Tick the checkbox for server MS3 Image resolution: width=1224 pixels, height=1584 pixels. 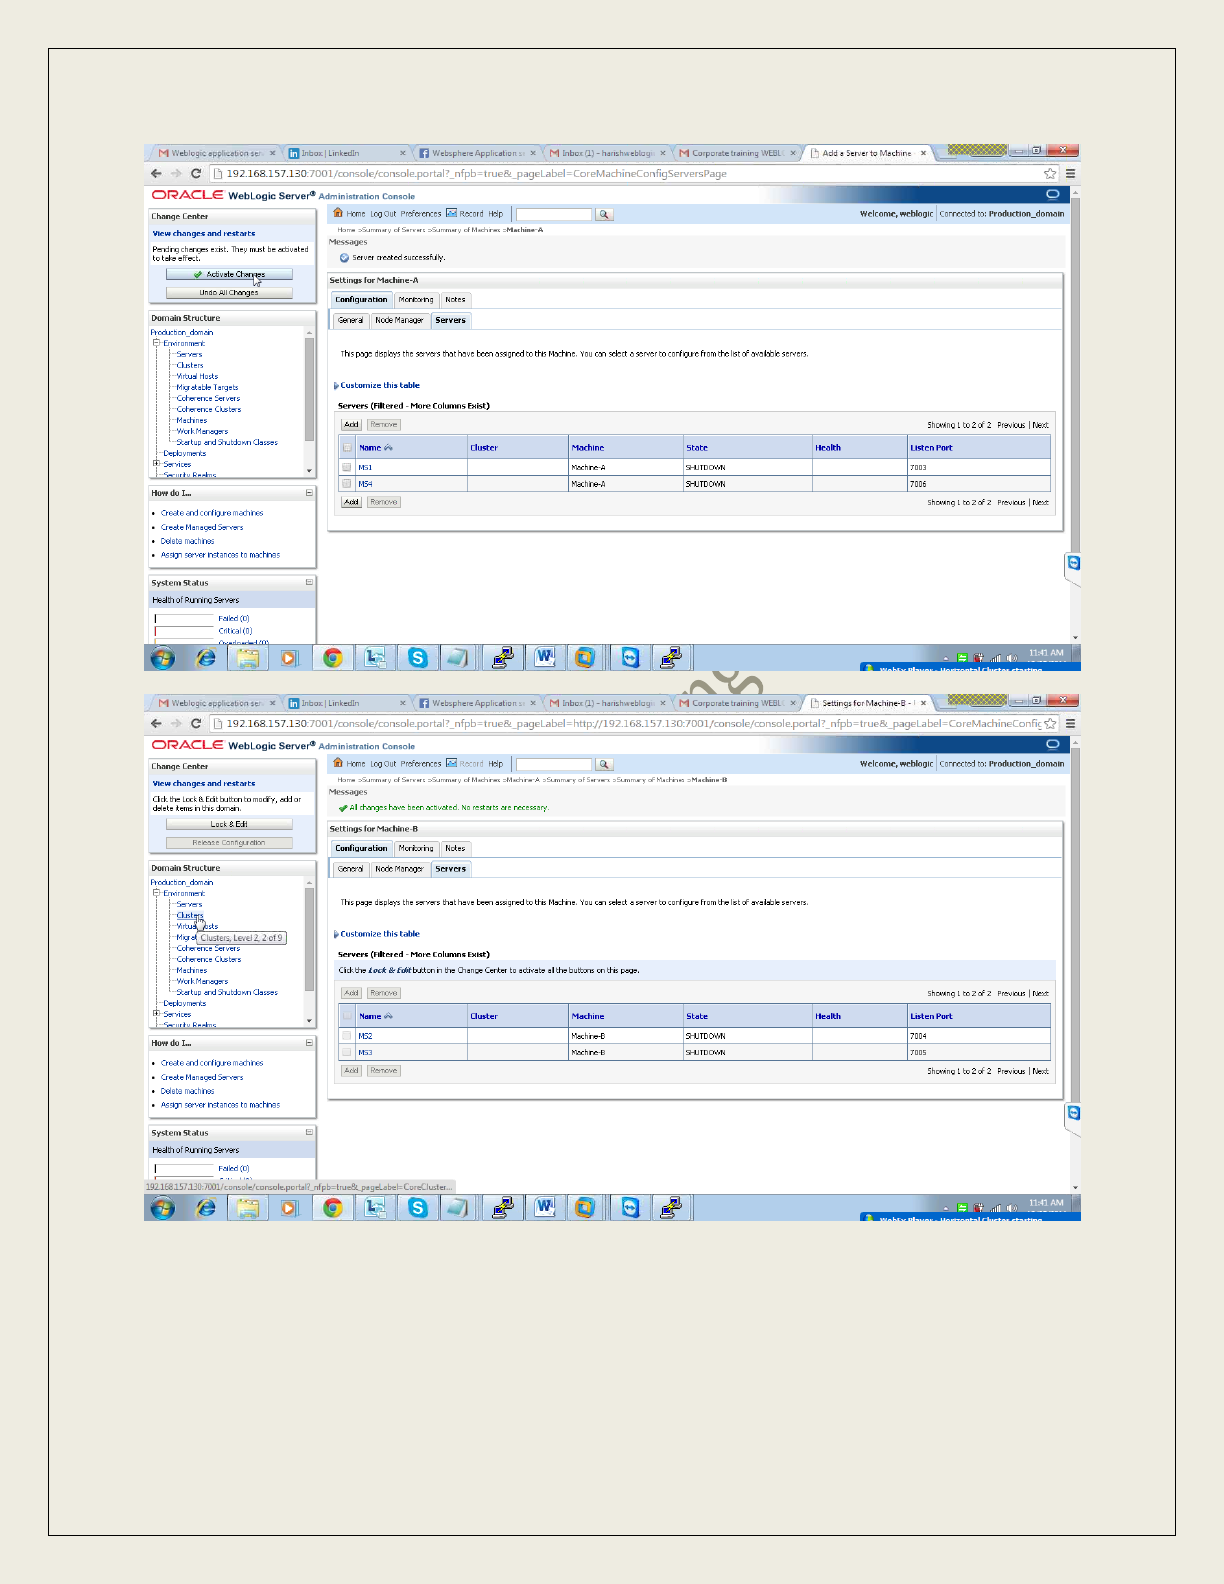pyautogui.click(x=347, y=1052)
